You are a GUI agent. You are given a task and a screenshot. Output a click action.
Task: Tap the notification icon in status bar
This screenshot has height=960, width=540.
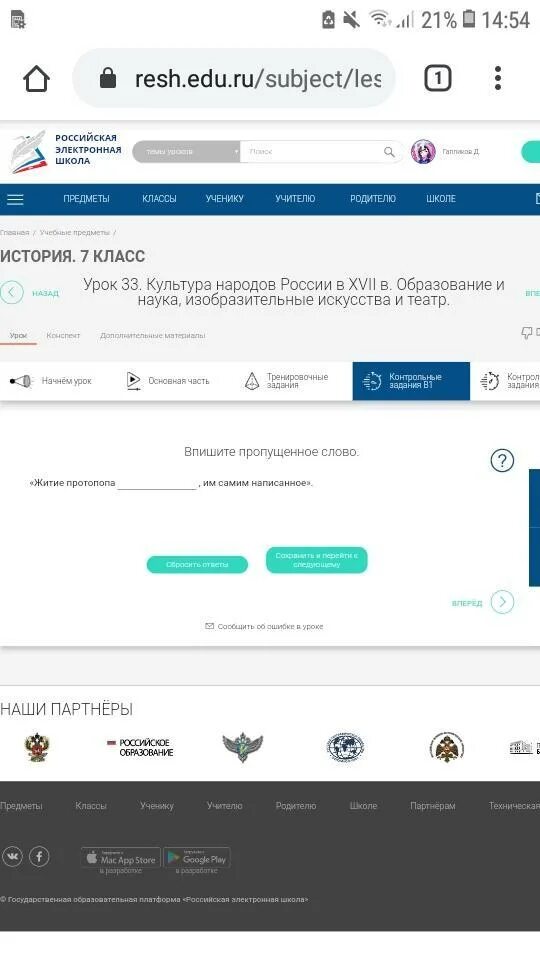point(18,20)
